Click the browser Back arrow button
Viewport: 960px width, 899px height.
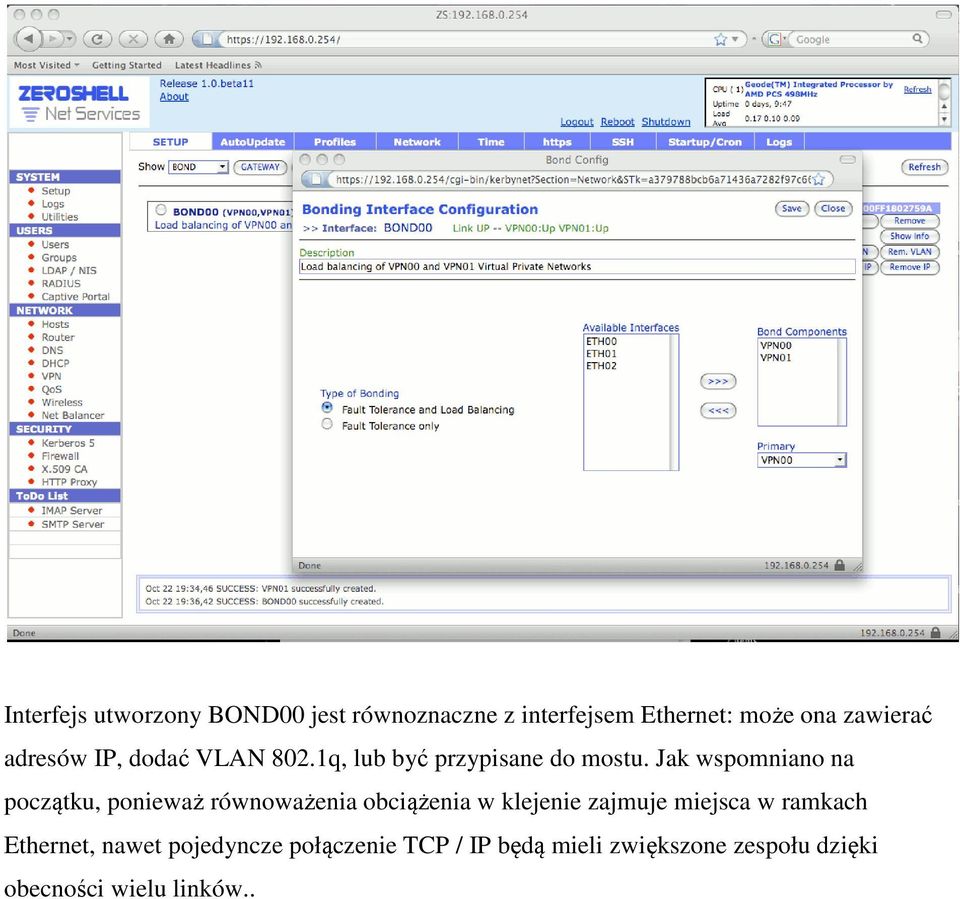coord(28,39)
